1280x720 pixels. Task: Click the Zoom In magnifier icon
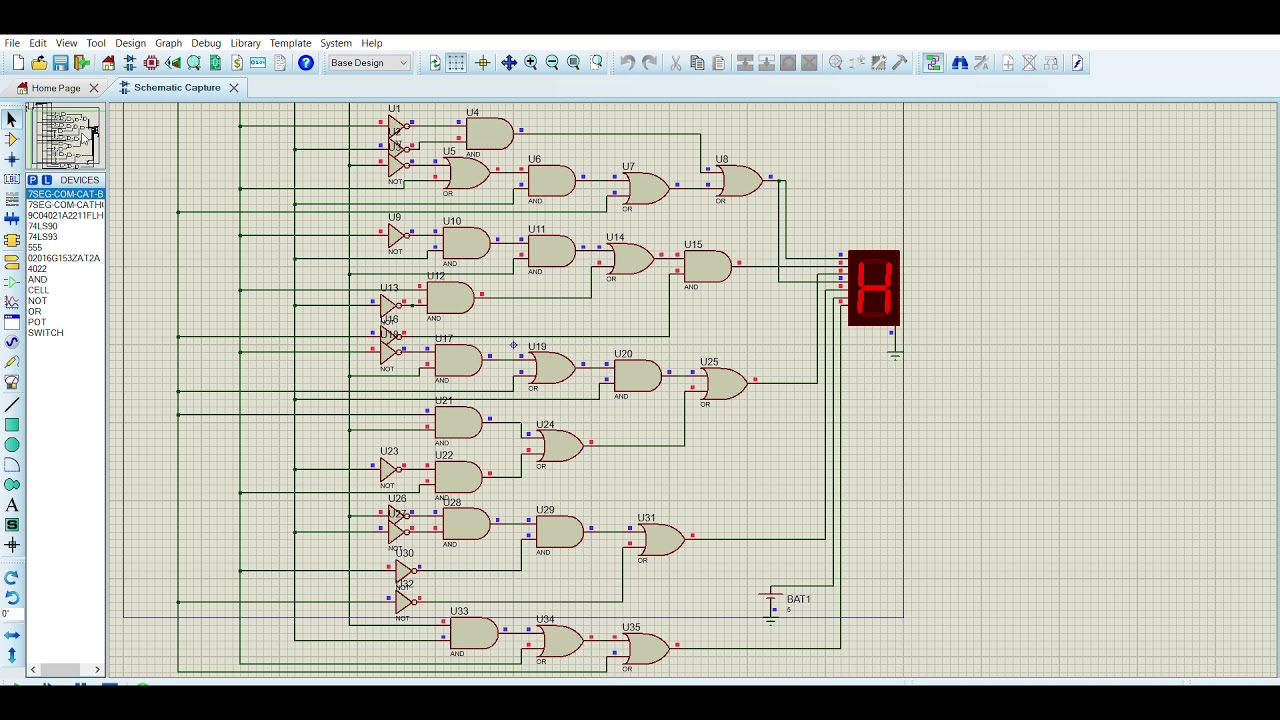(531, 63)
